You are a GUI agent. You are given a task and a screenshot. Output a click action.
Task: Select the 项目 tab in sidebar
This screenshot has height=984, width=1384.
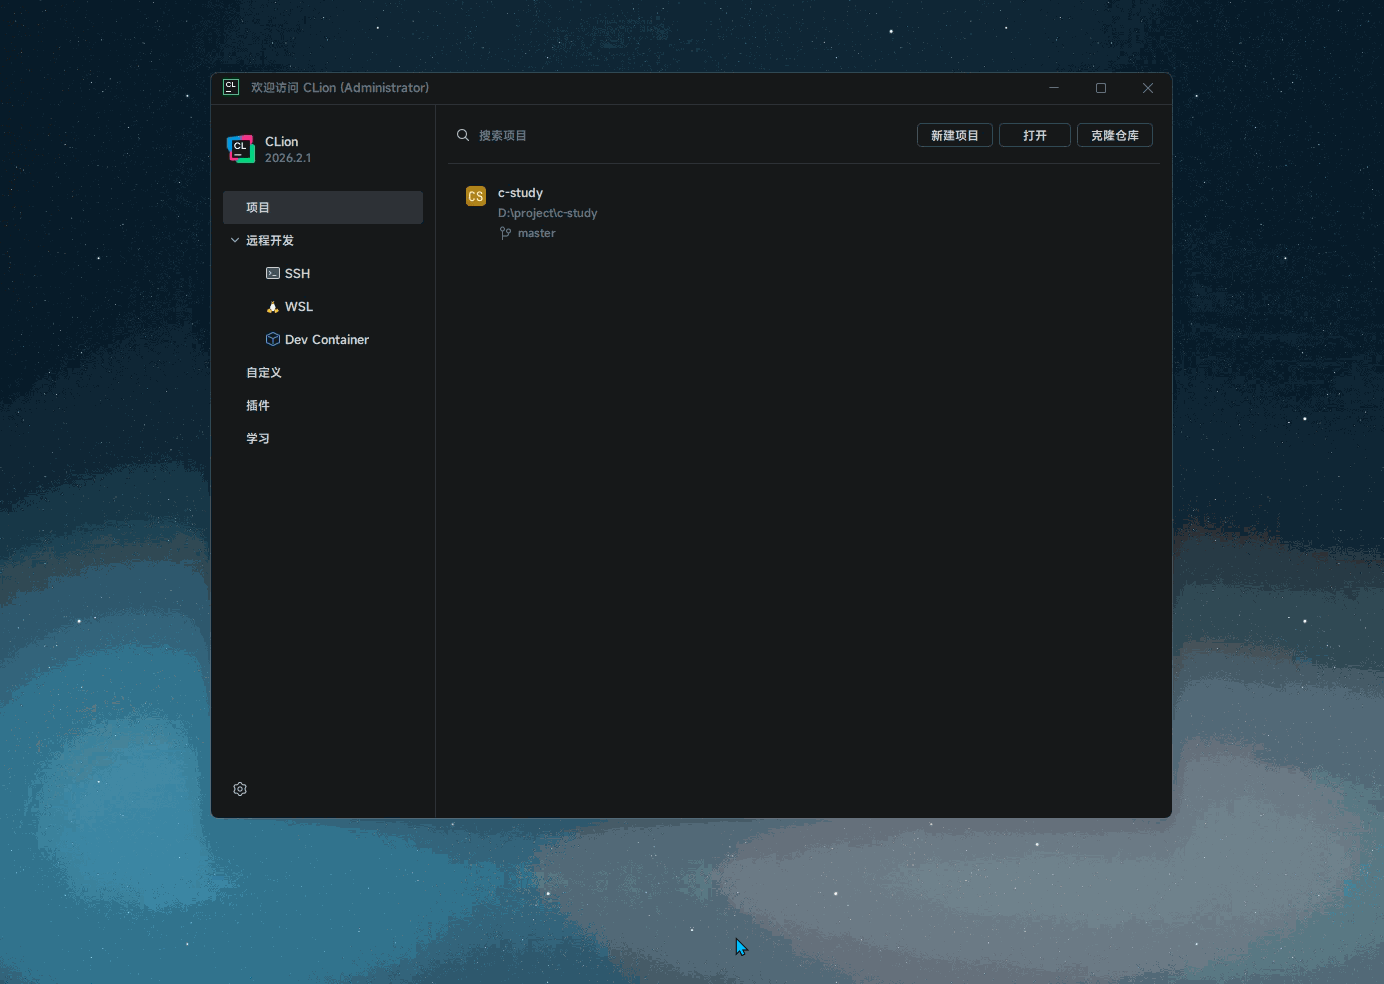(323, 207)
